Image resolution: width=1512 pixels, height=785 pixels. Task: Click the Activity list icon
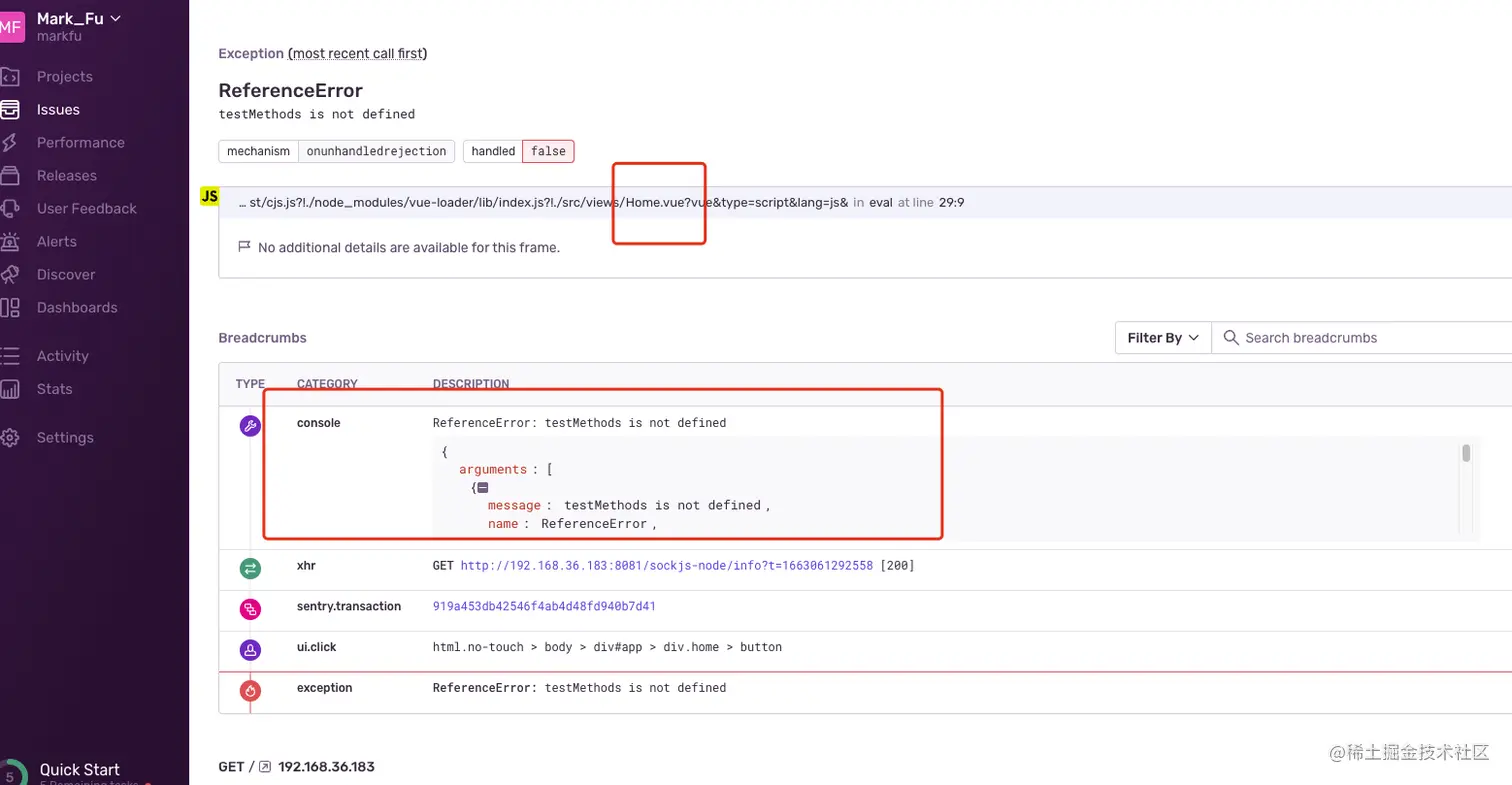[x=10, y=356]
